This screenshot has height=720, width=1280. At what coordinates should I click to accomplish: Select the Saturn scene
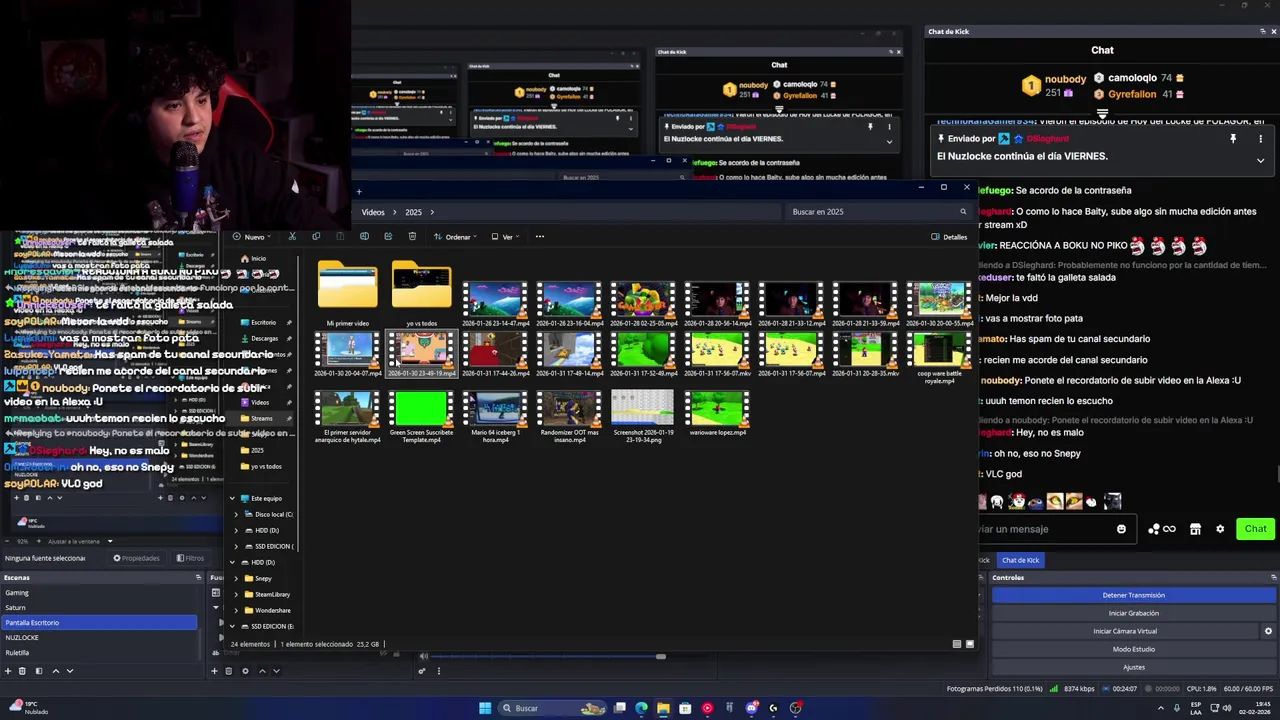[100, 607]
